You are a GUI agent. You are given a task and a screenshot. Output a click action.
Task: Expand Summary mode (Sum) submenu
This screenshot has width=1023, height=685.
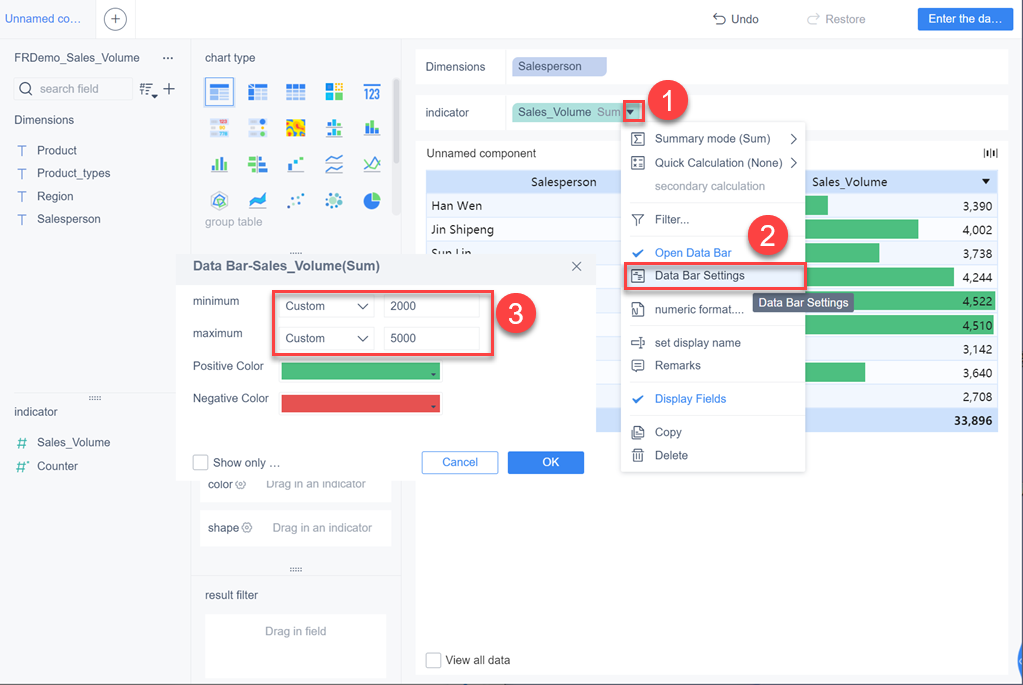pyautogui.click(x=713, y=139)
